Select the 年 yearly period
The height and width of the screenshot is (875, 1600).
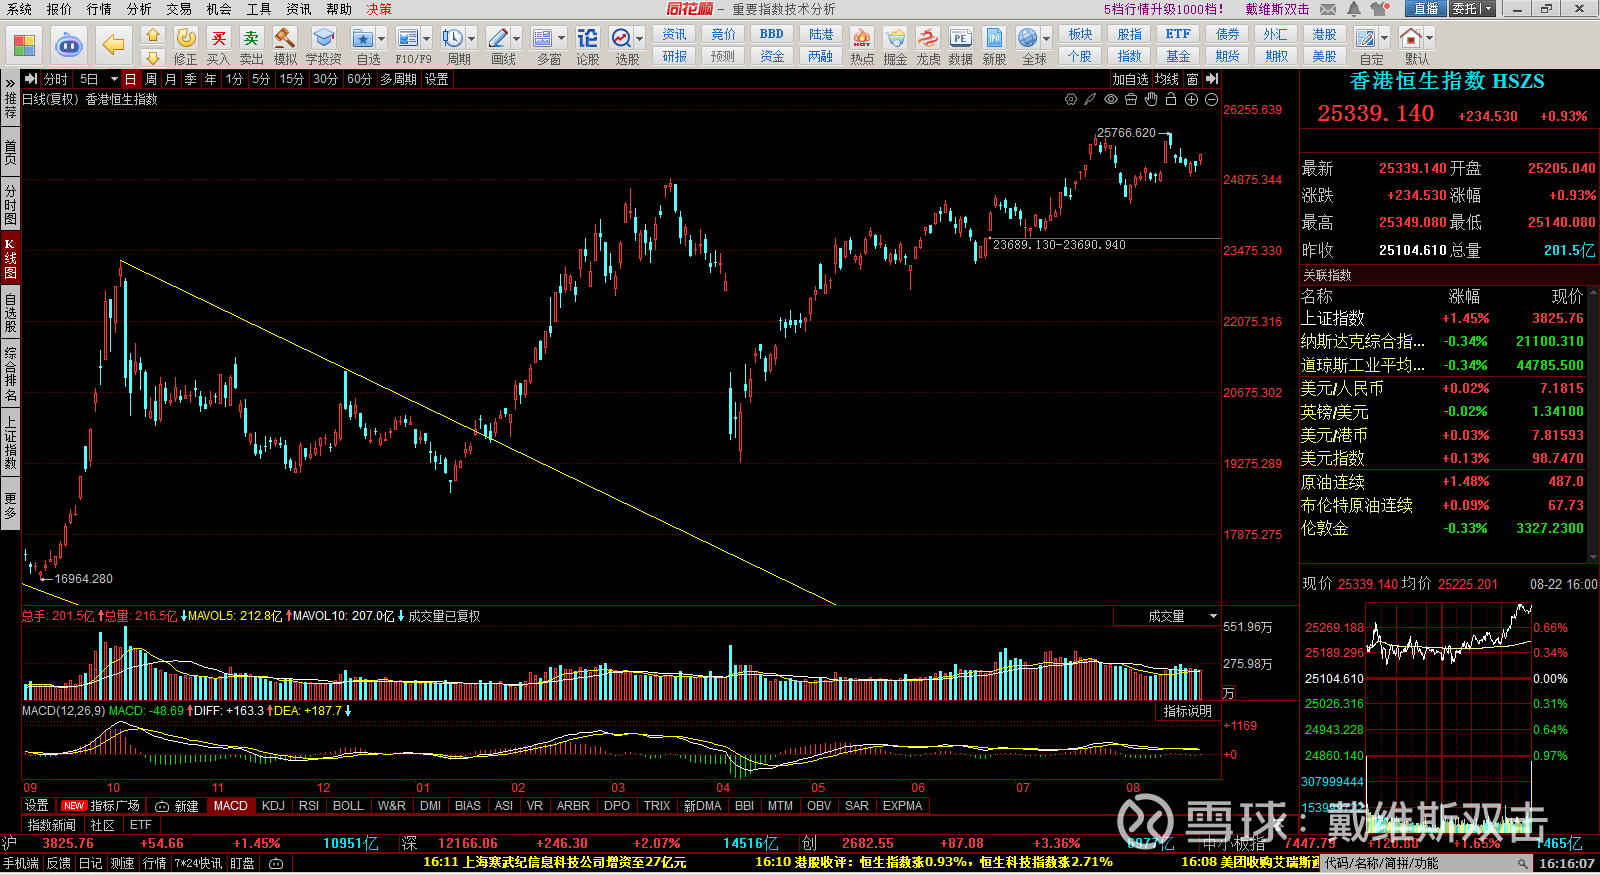(211, 79)
